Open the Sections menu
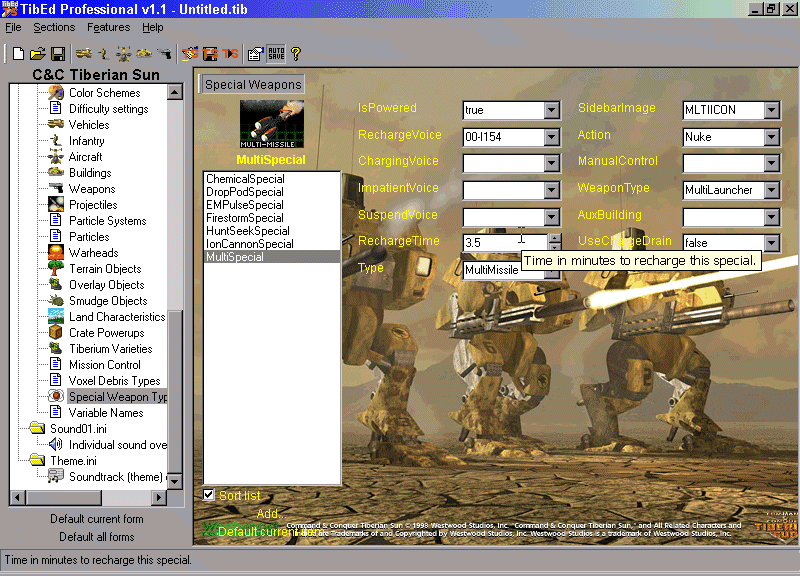800x576 pixels. point(54,28)
